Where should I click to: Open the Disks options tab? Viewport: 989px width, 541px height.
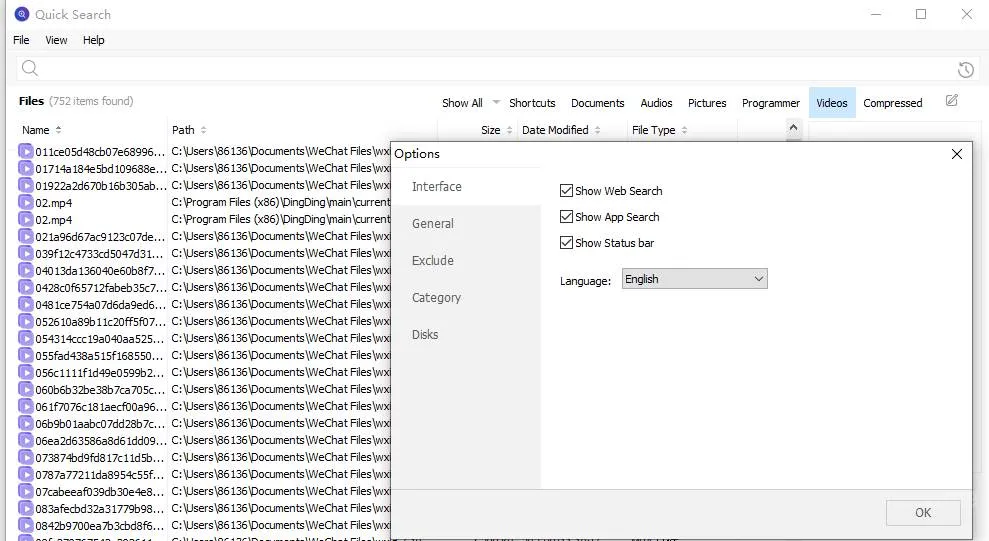(x=466, y=335)
